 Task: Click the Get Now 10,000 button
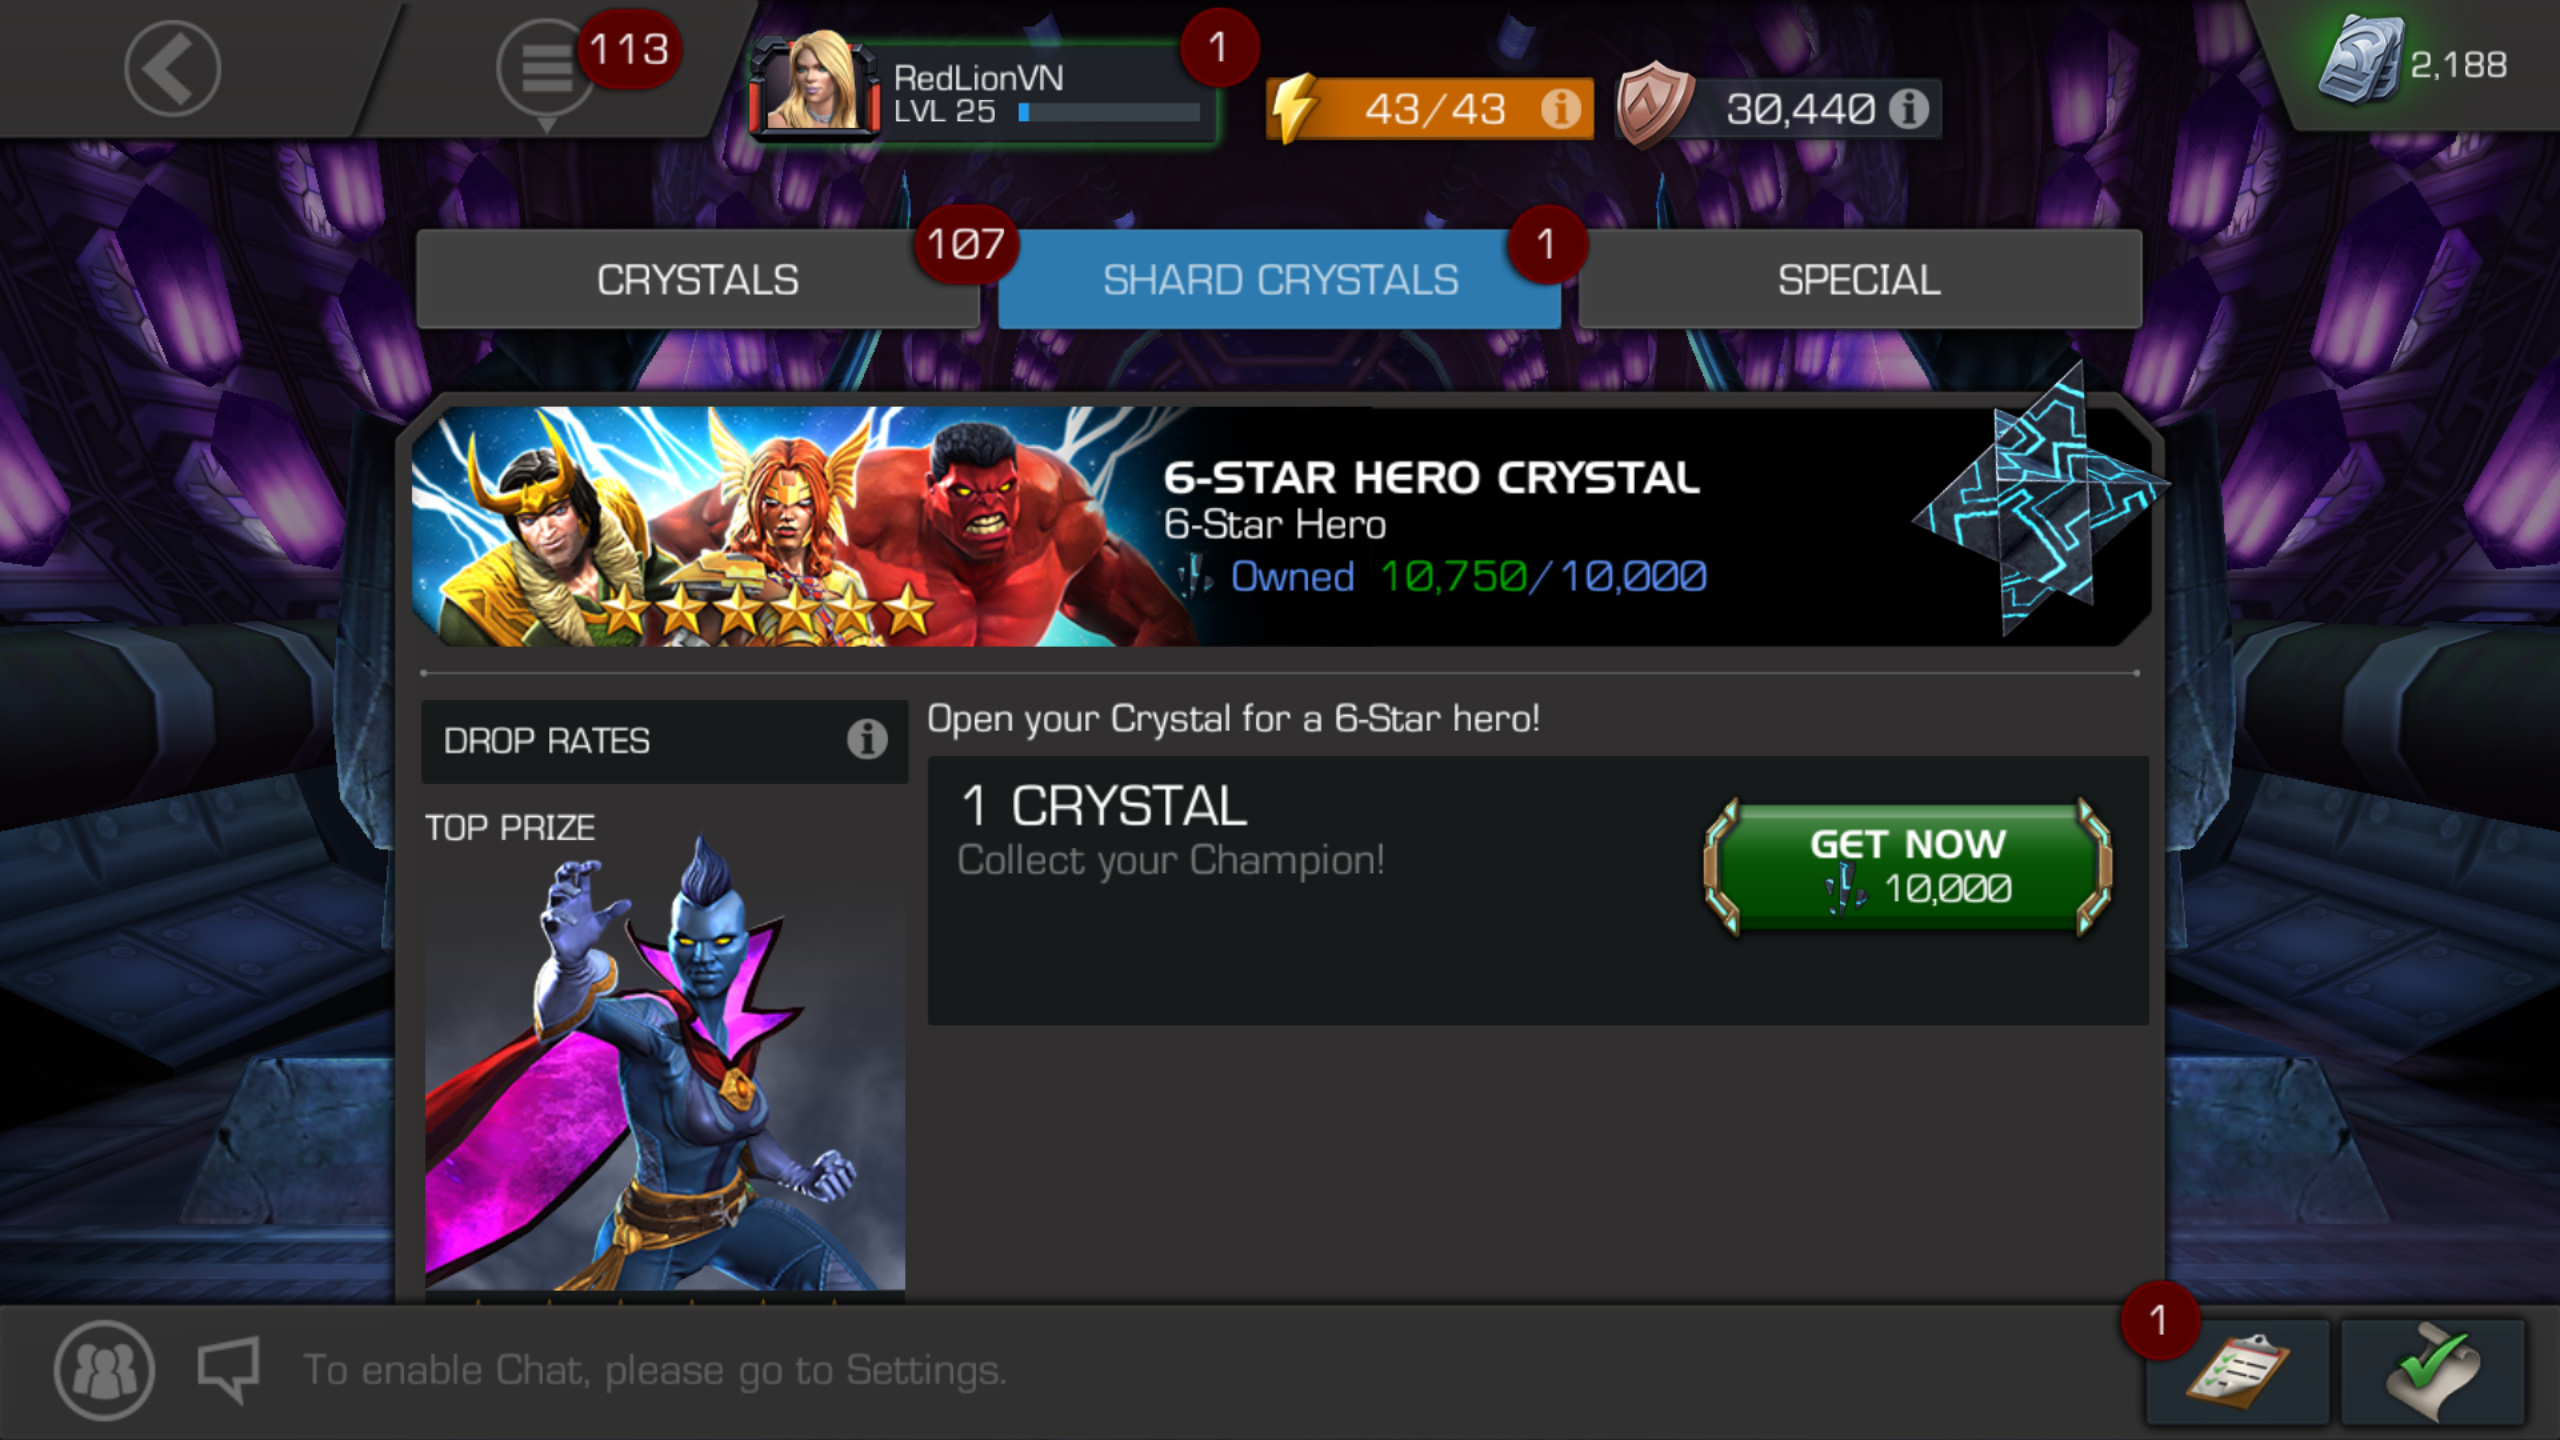pos(1908,866)
